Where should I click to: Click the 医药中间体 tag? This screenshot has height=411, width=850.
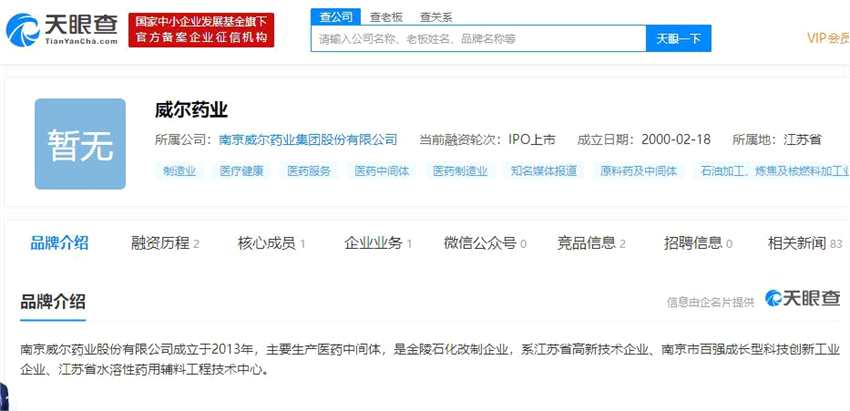[382, 171]
